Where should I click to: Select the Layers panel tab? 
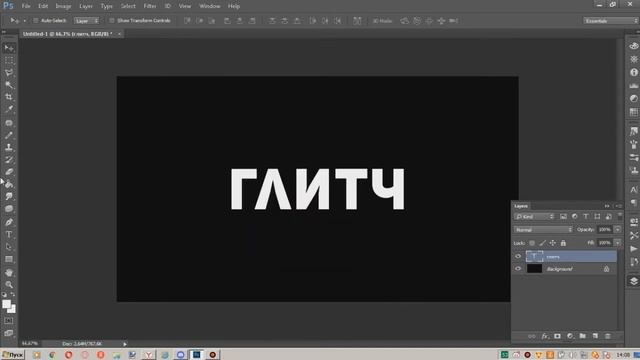click(x=521, y=206)
